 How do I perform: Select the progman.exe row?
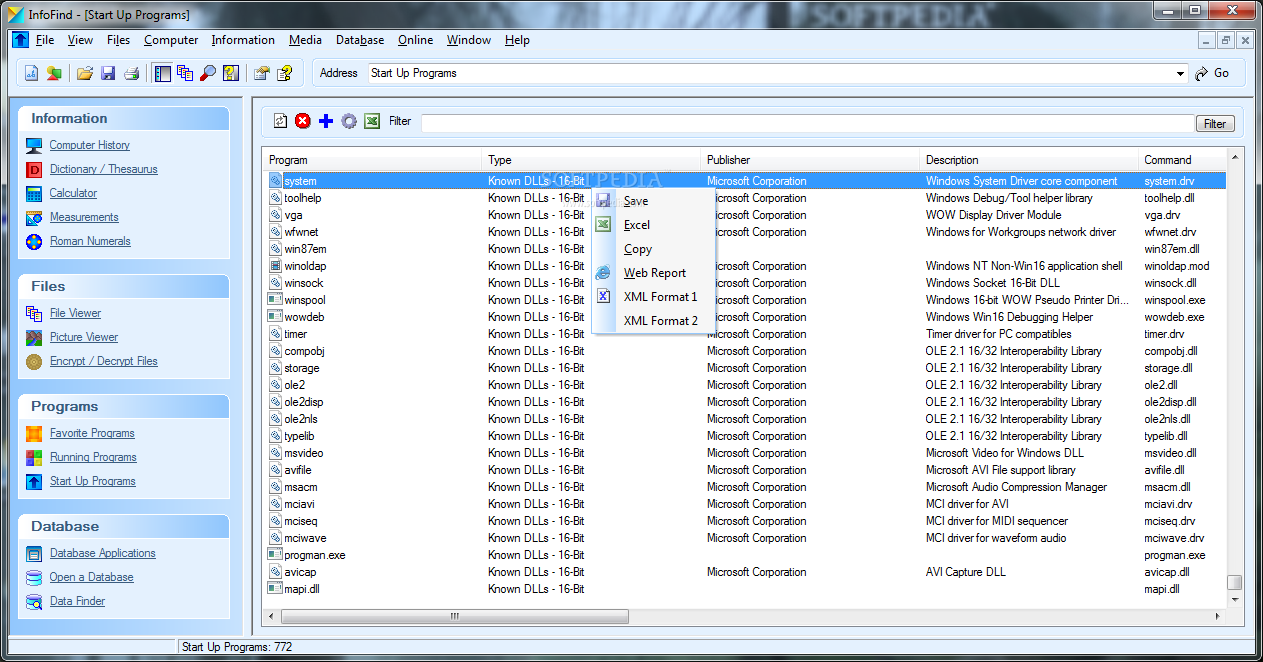(x=745, y=555)
